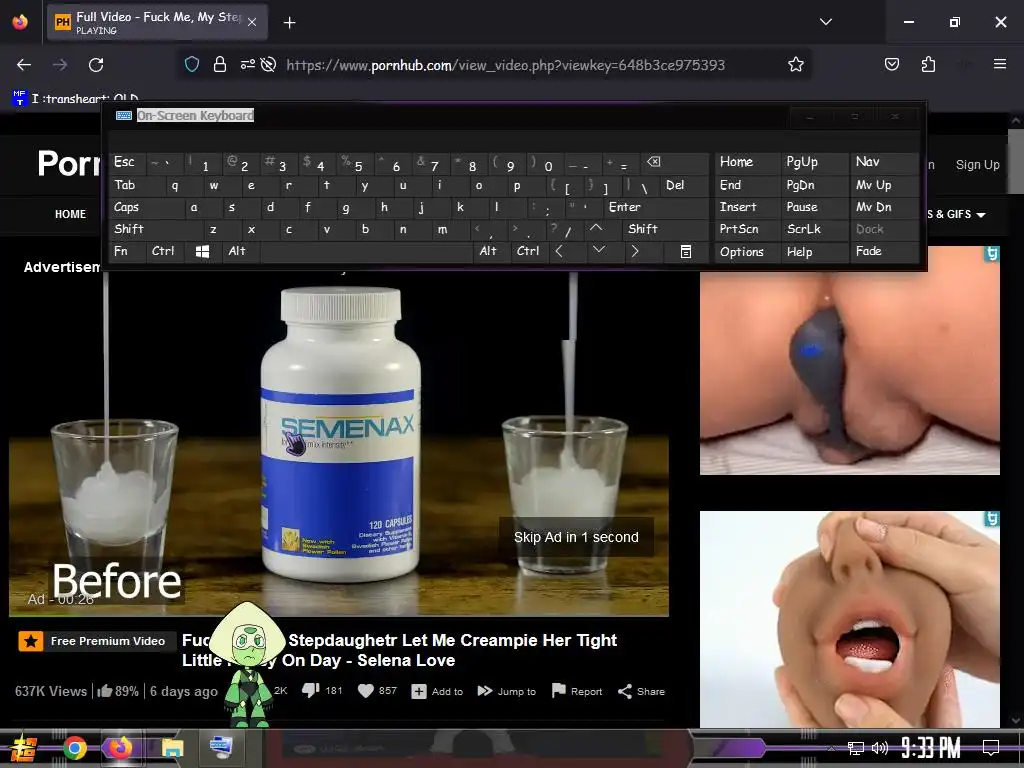Expand the GIFS menu dropdown arrow
This screenshot has height=768, width=1024.
tap(981, 215)
